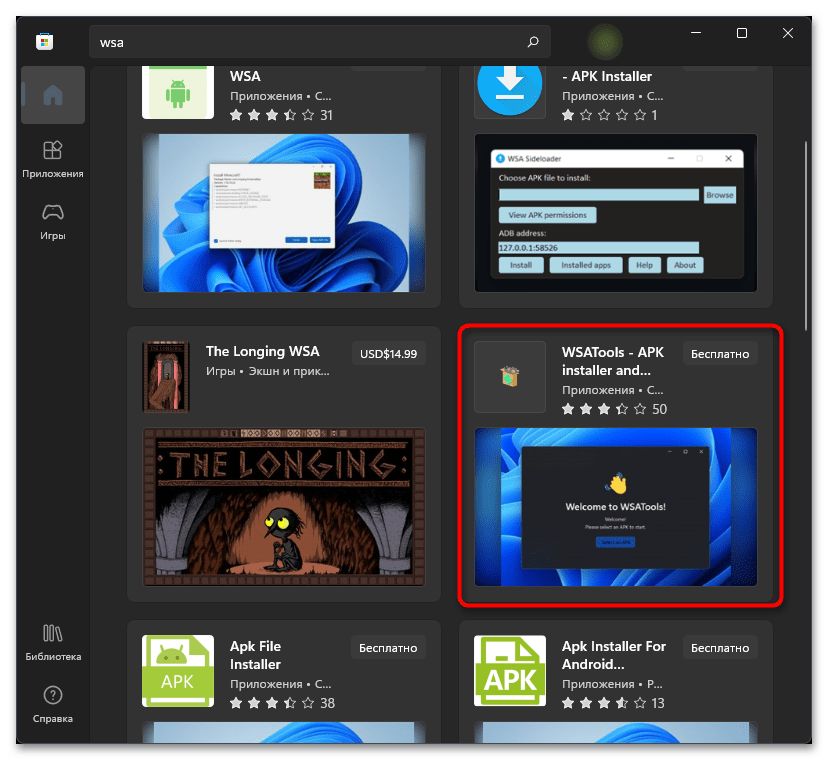Viewport: 828px width, 760px height.
Task: Open the Home sidebar section
Action: [x=53, y=95]
